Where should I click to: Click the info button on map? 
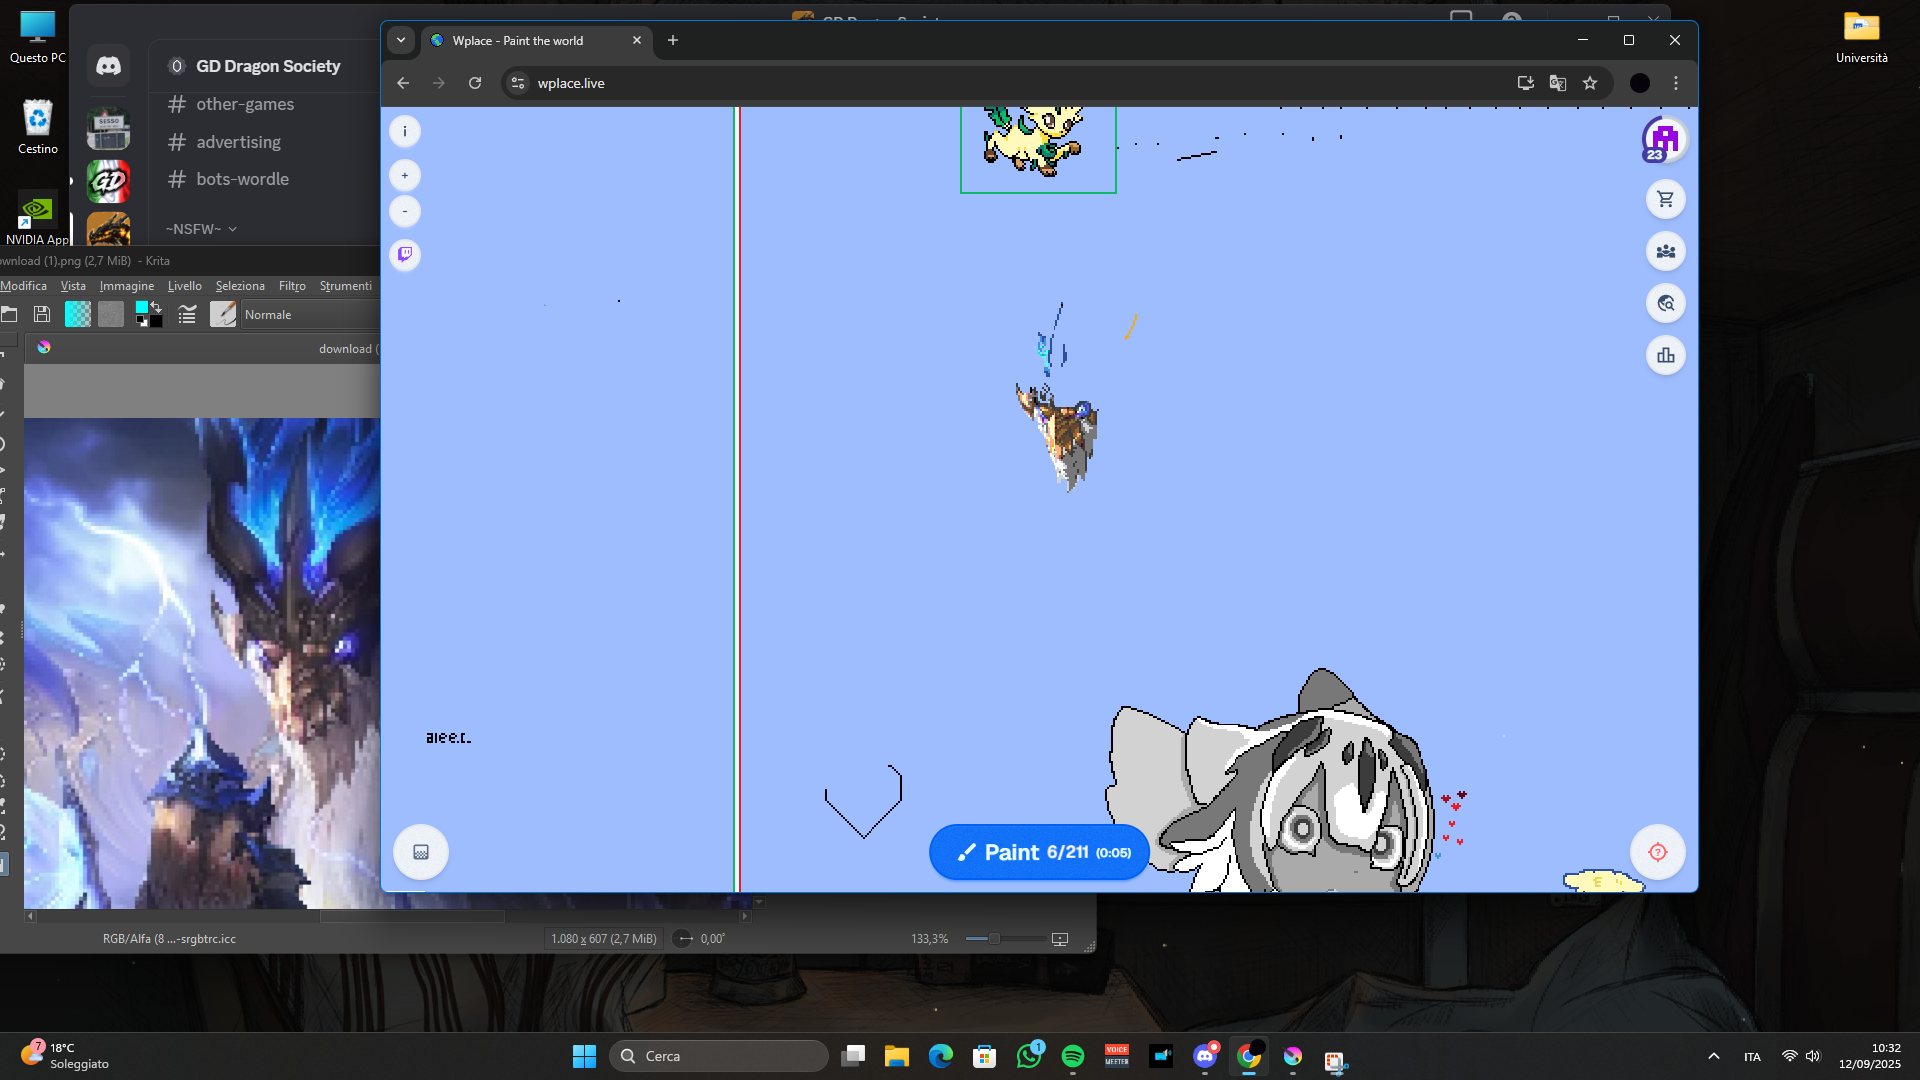coord(405,131)
